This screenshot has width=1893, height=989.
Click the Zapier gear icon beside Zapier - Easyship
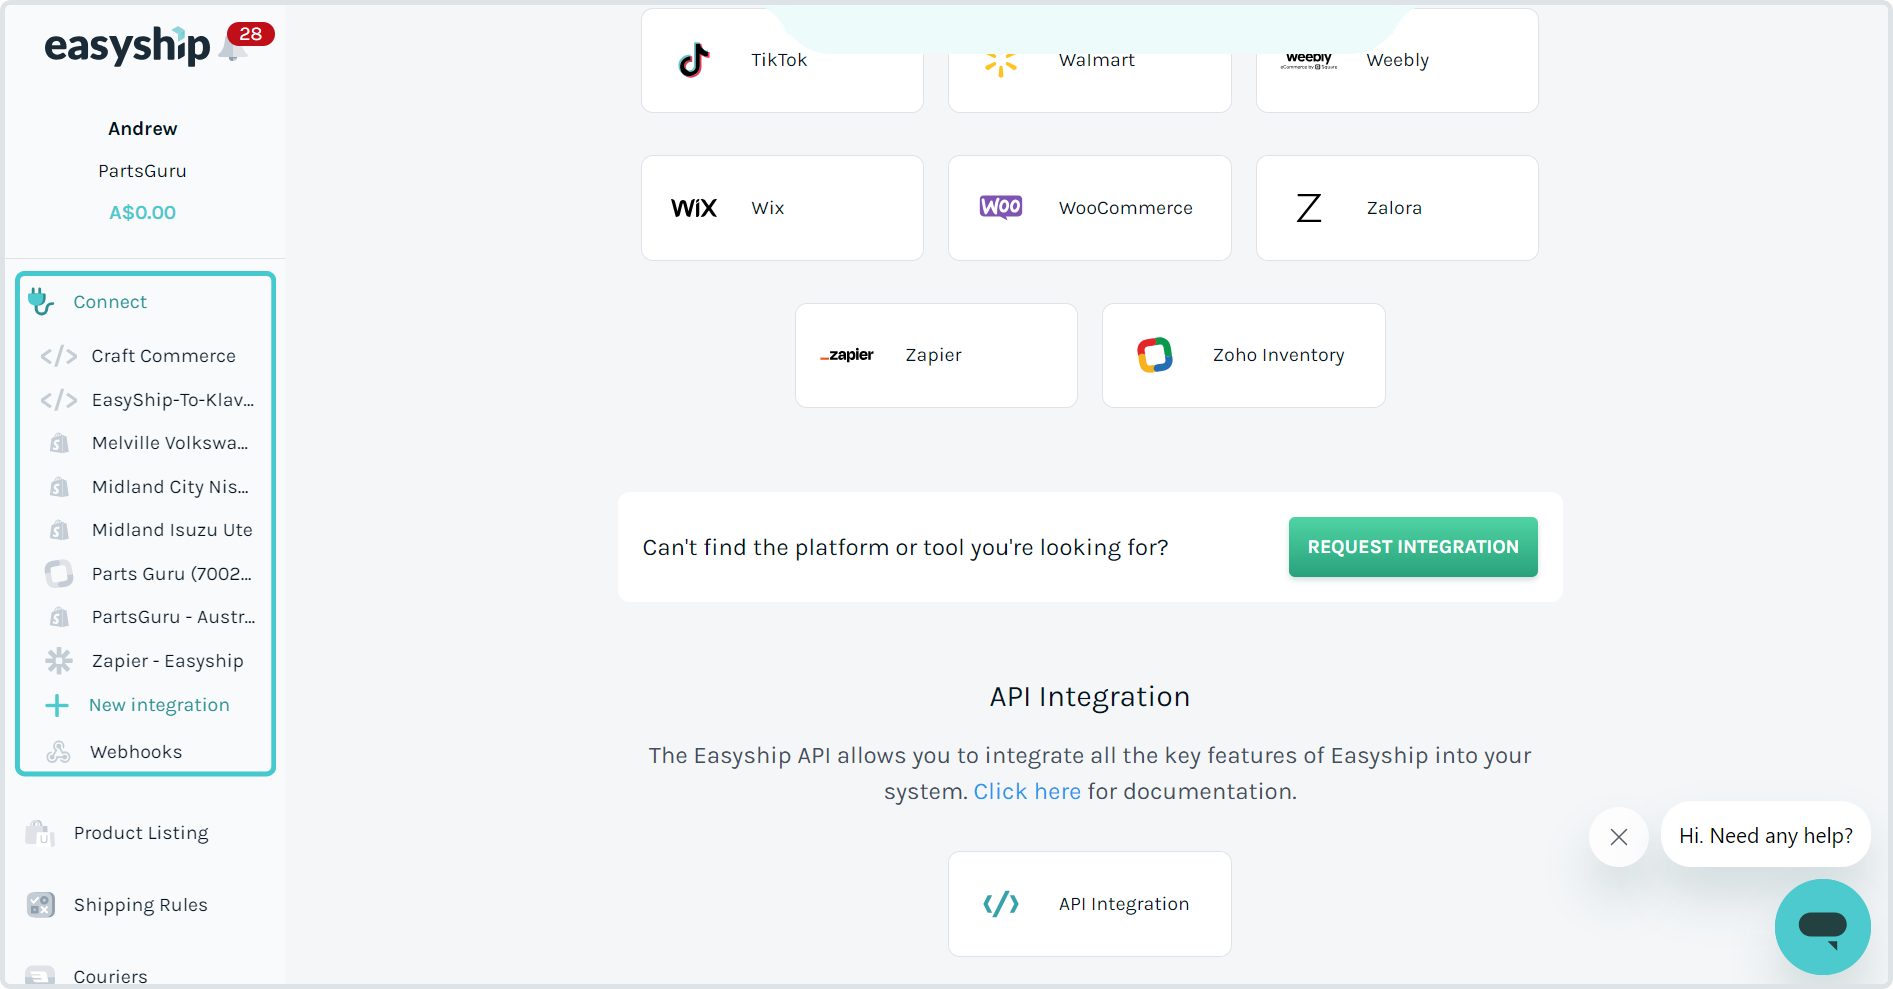click(59, 661)
